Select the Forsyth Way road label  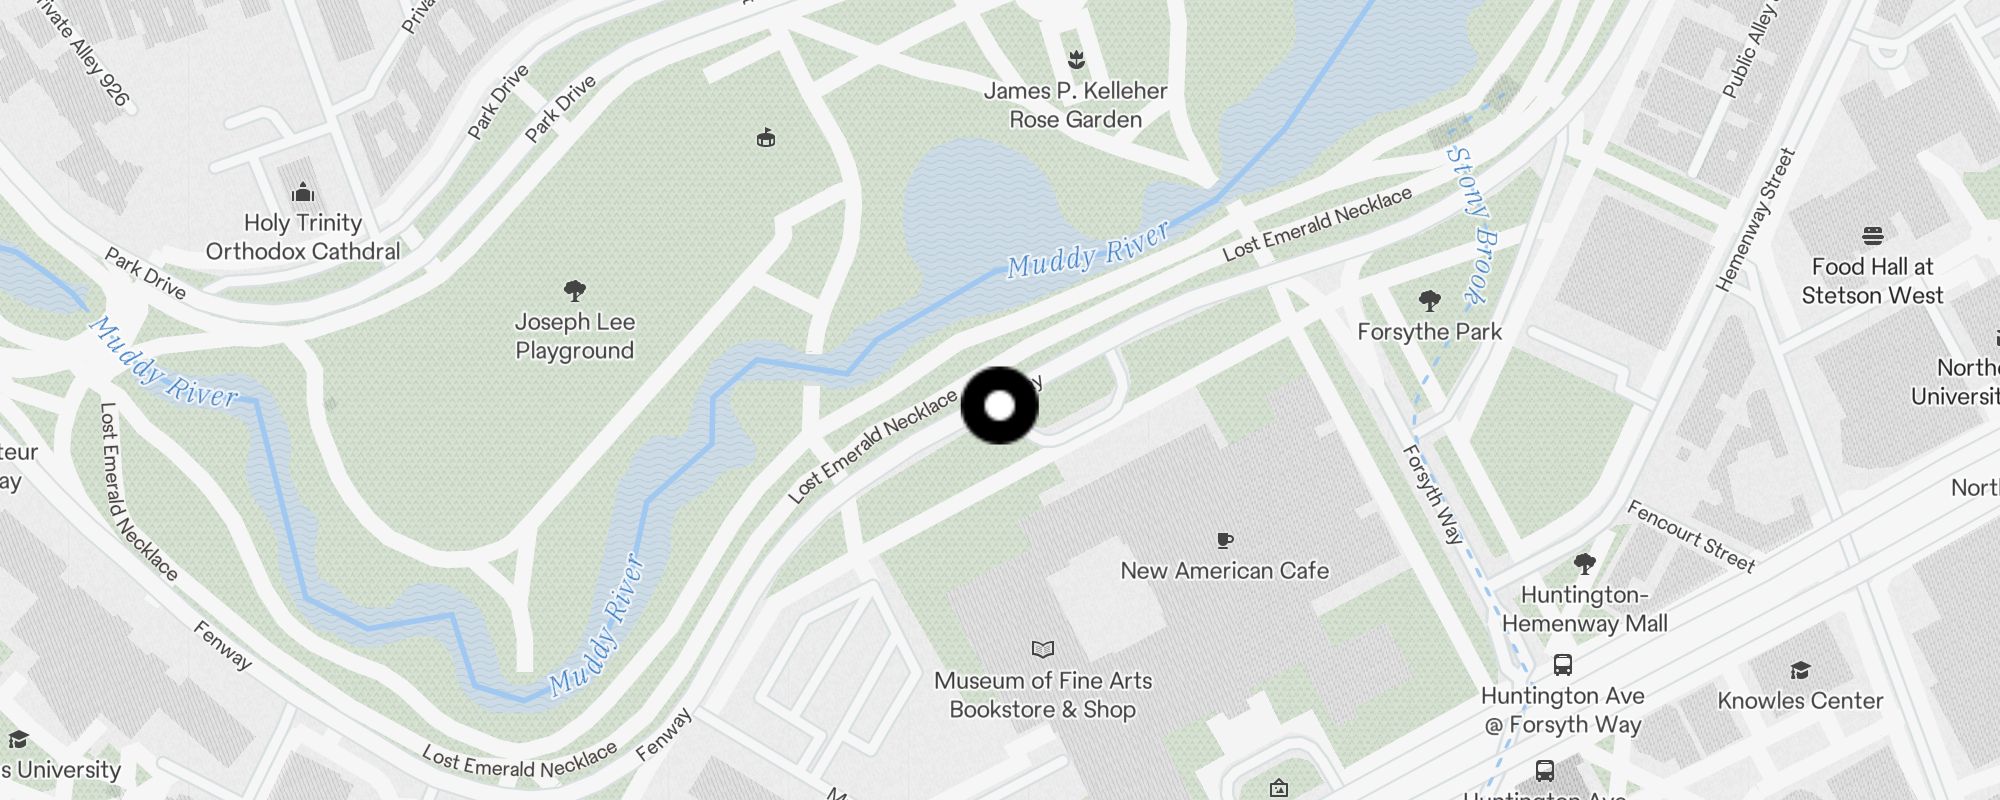pyautogui.click(x=1433, y=494)
